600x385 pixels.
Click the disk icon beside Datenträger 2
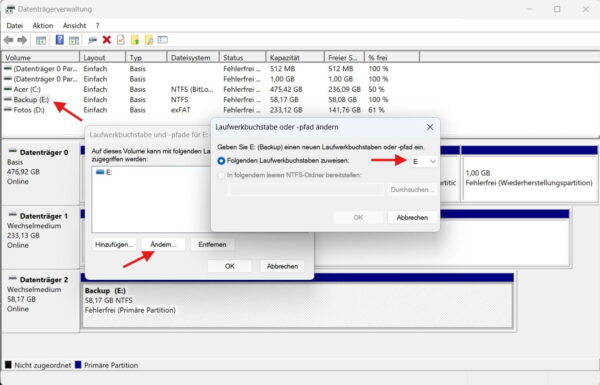[x=13, y=279]
